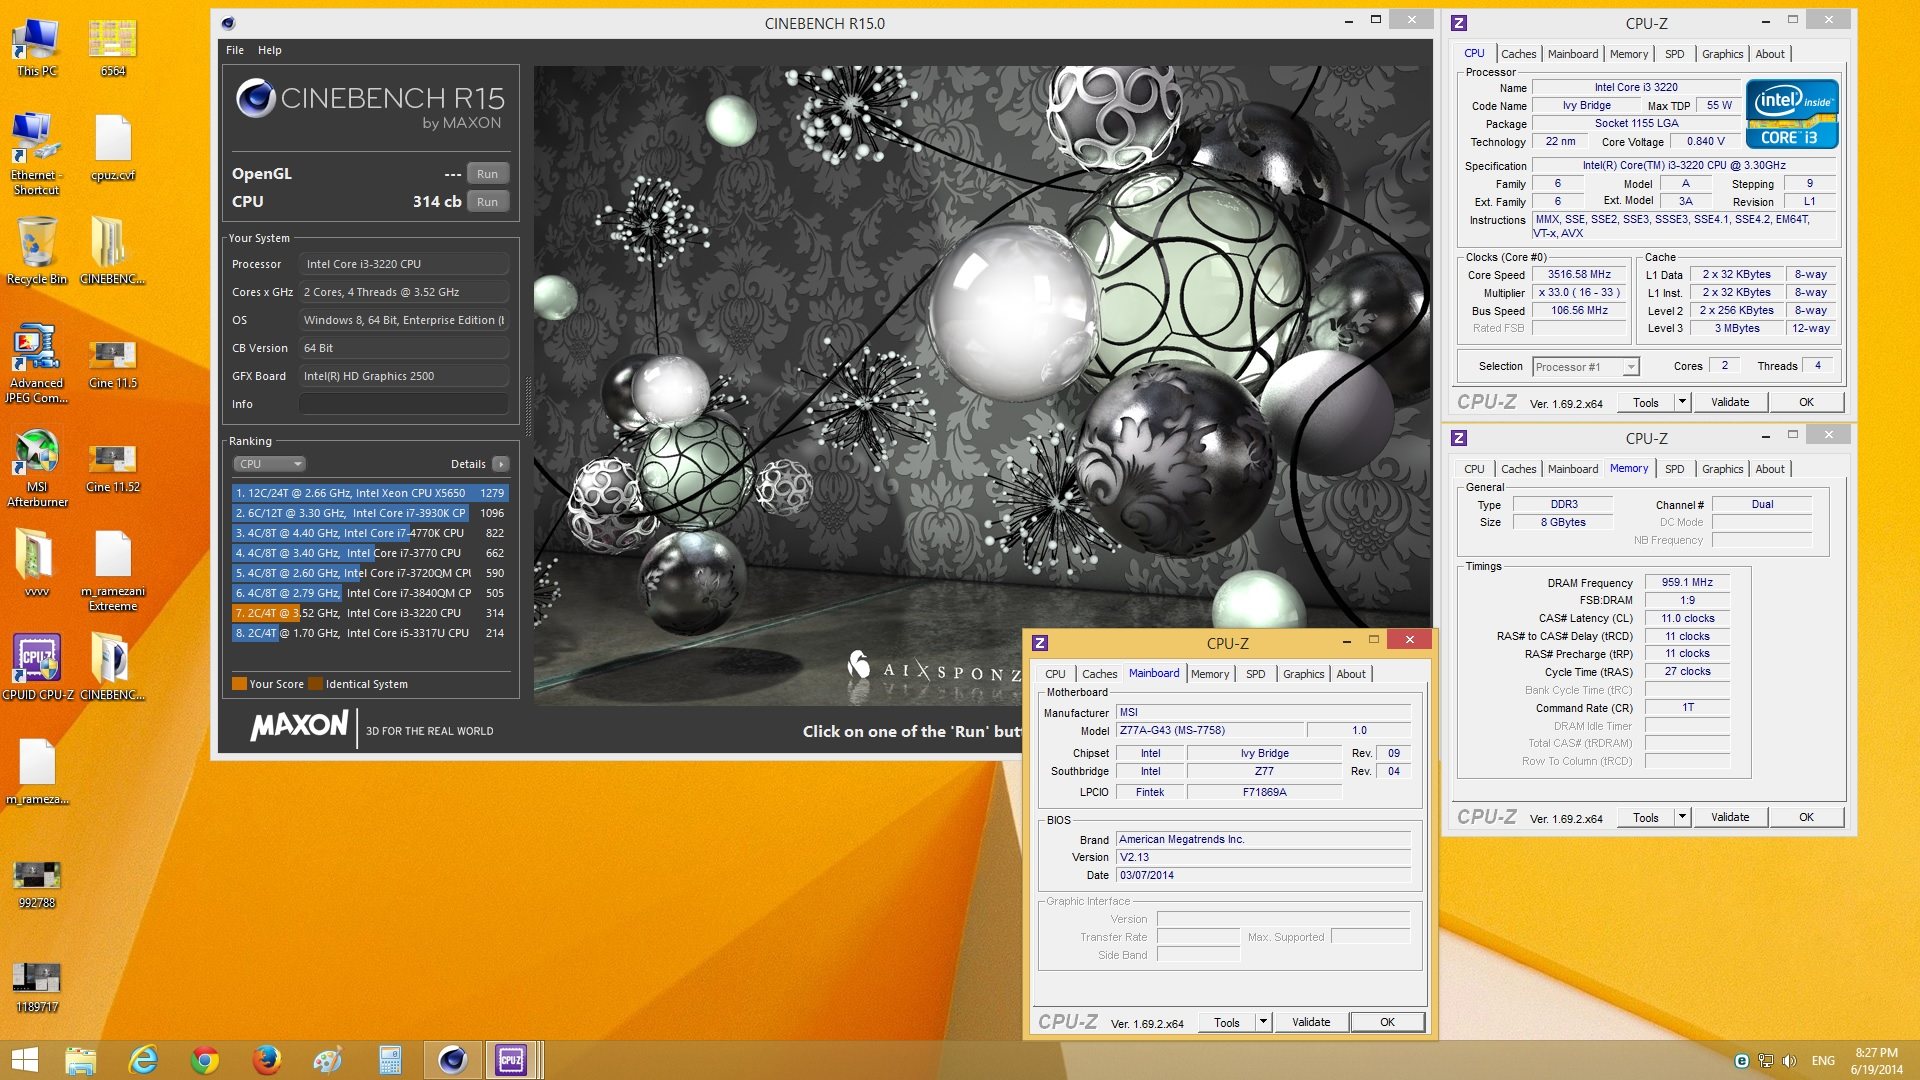
Task: Select ranking row Core i7-4770K CPU
Action: pyautogui.click(x=370, y=533)
